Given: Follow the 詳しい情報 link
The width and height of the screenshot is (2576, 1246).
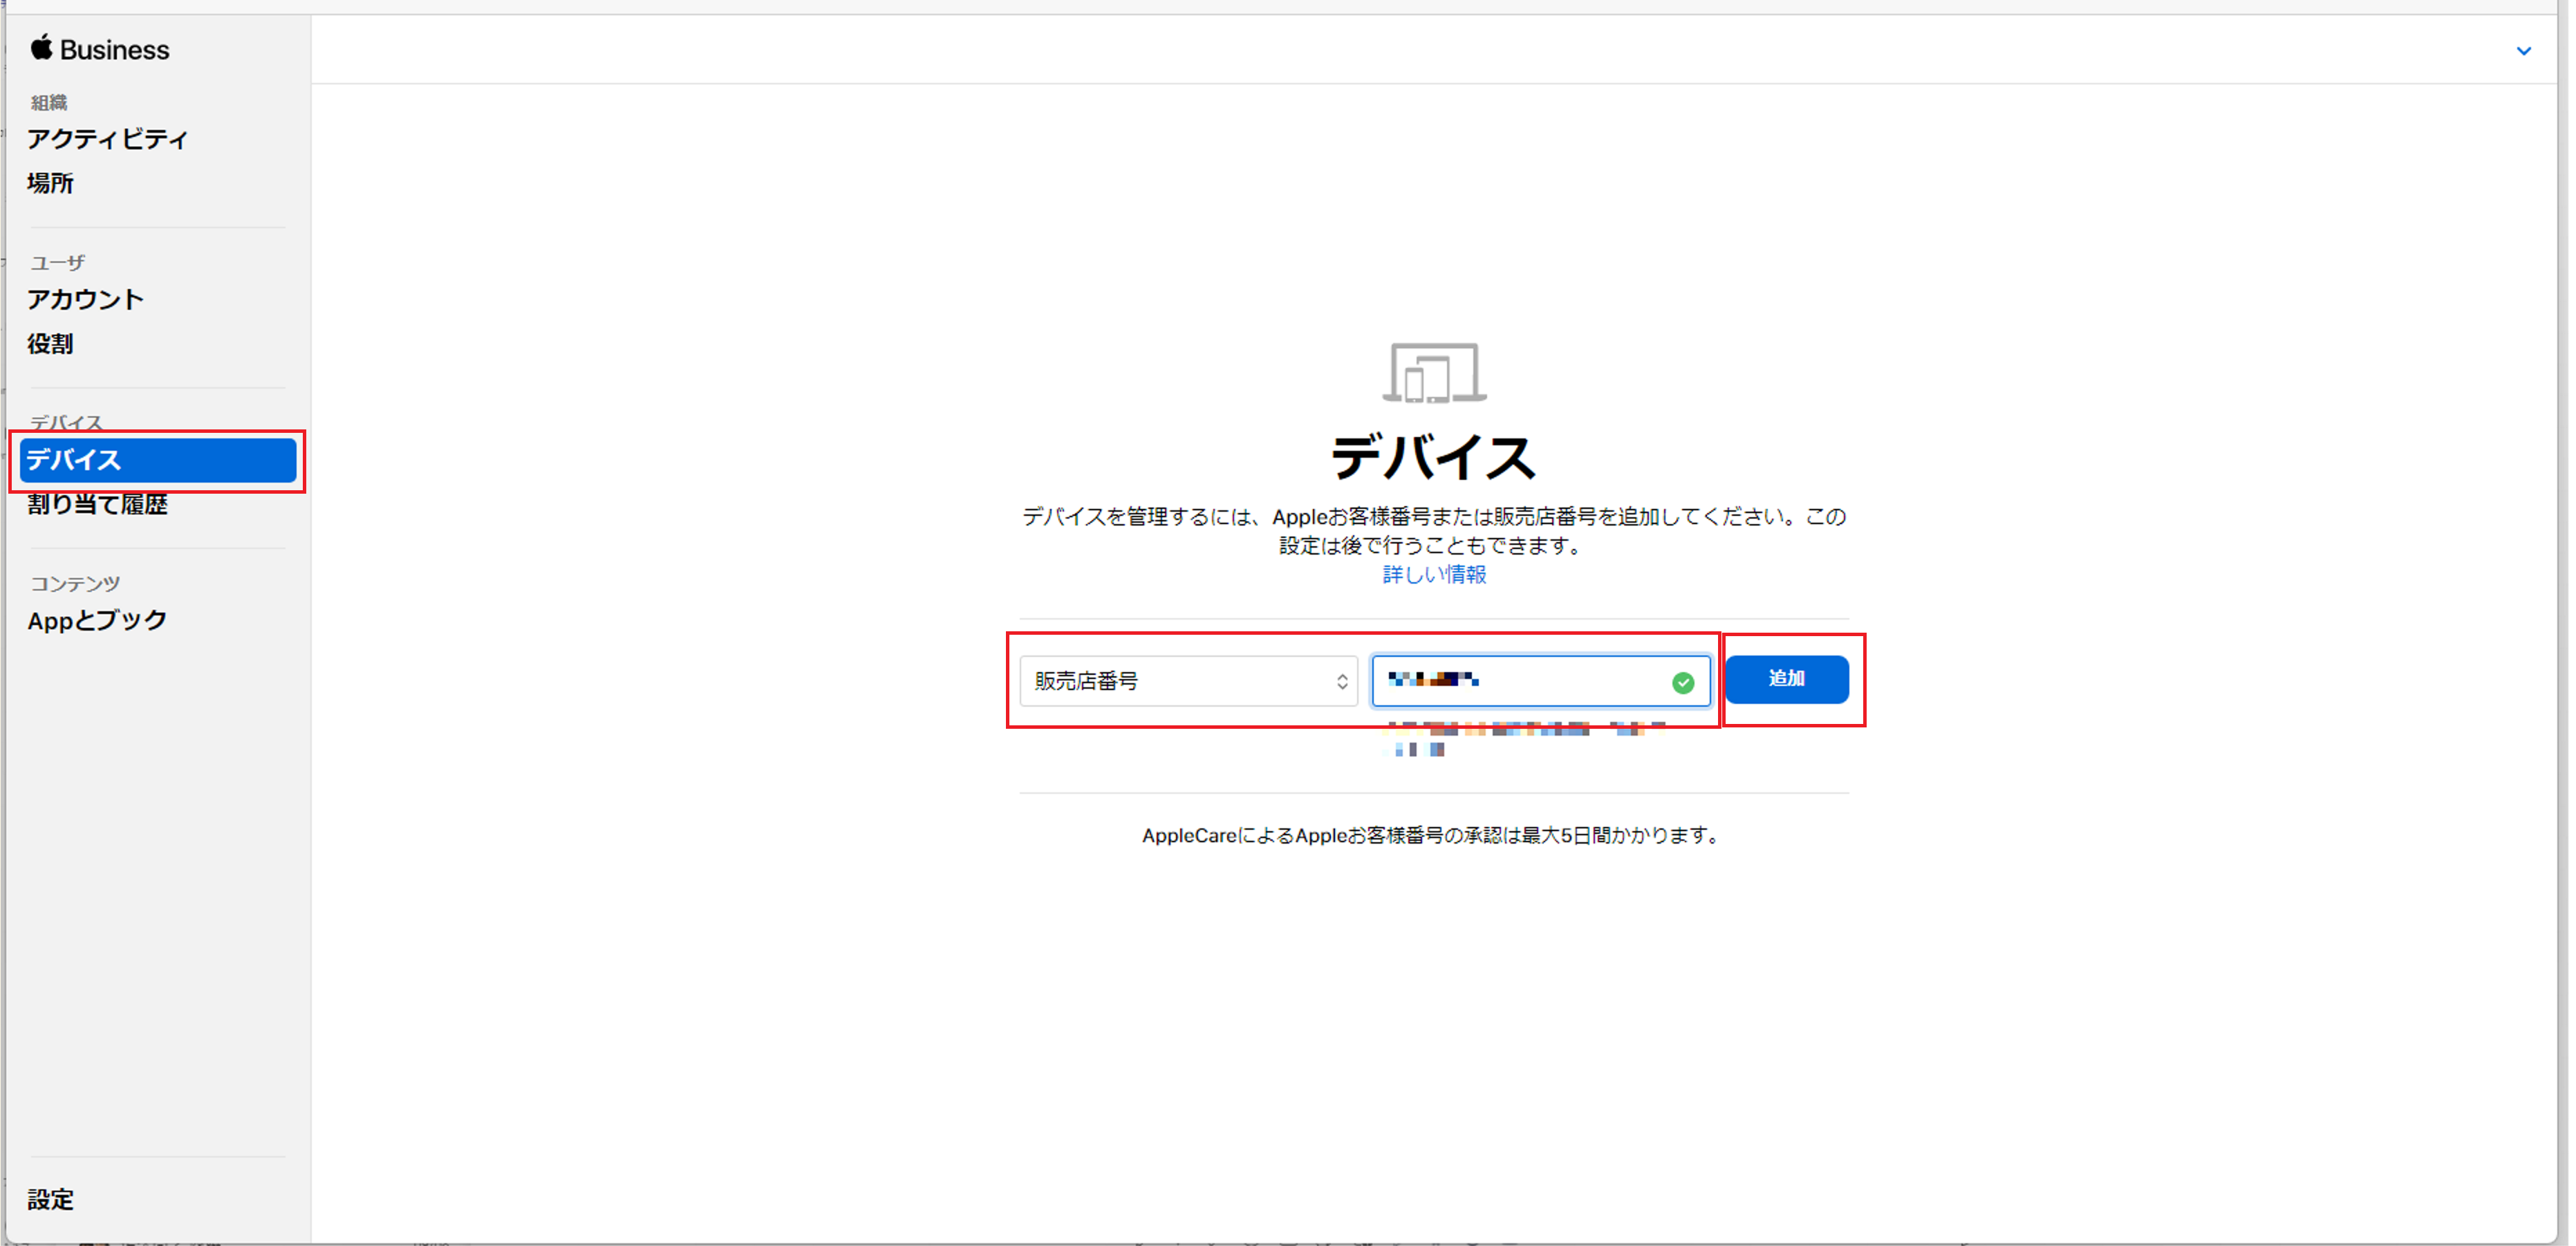Looking at the screenshot, I should coord(1434,574).
